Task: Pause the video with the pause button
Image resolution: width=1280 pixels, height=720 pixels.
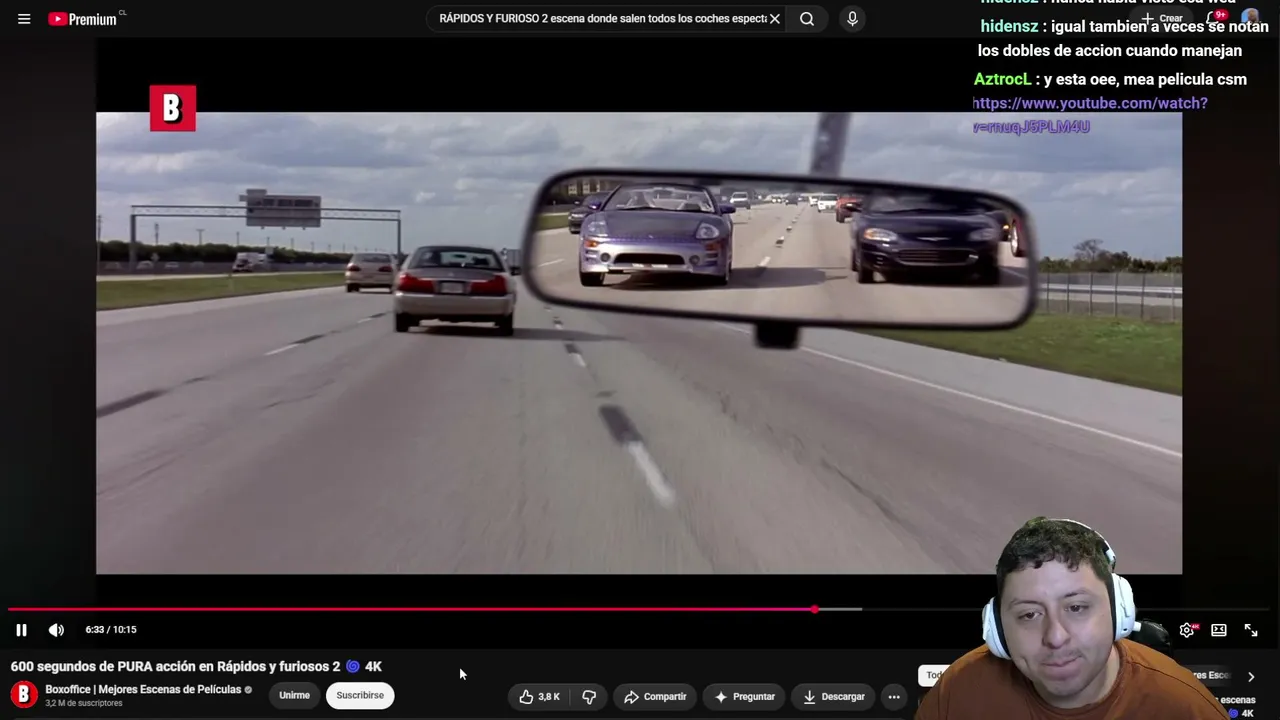Action: point(21,630)
